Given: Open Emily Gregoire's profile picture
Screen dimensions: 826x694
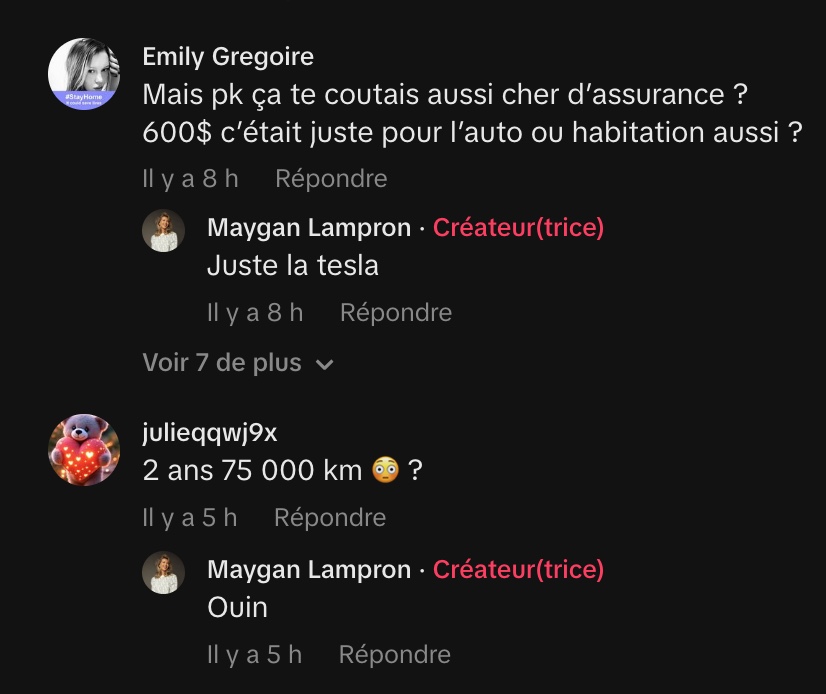Looking at the screenshot, I should [84, 74].
